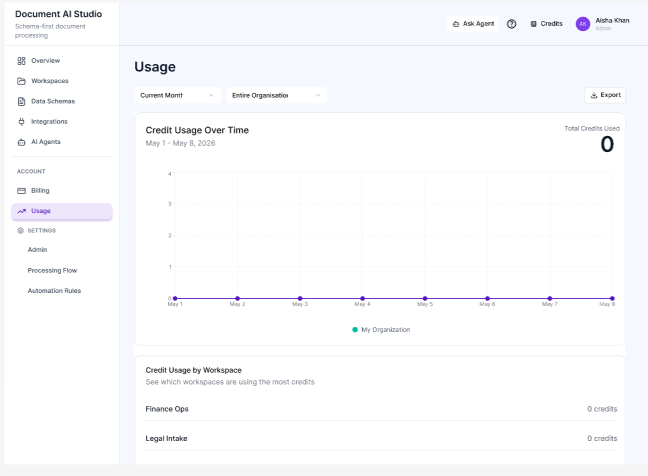The width and height of the screenshot is (648, 476).
Task: Open Aisha Khan profile menu
Action: [x=603, y=24]
